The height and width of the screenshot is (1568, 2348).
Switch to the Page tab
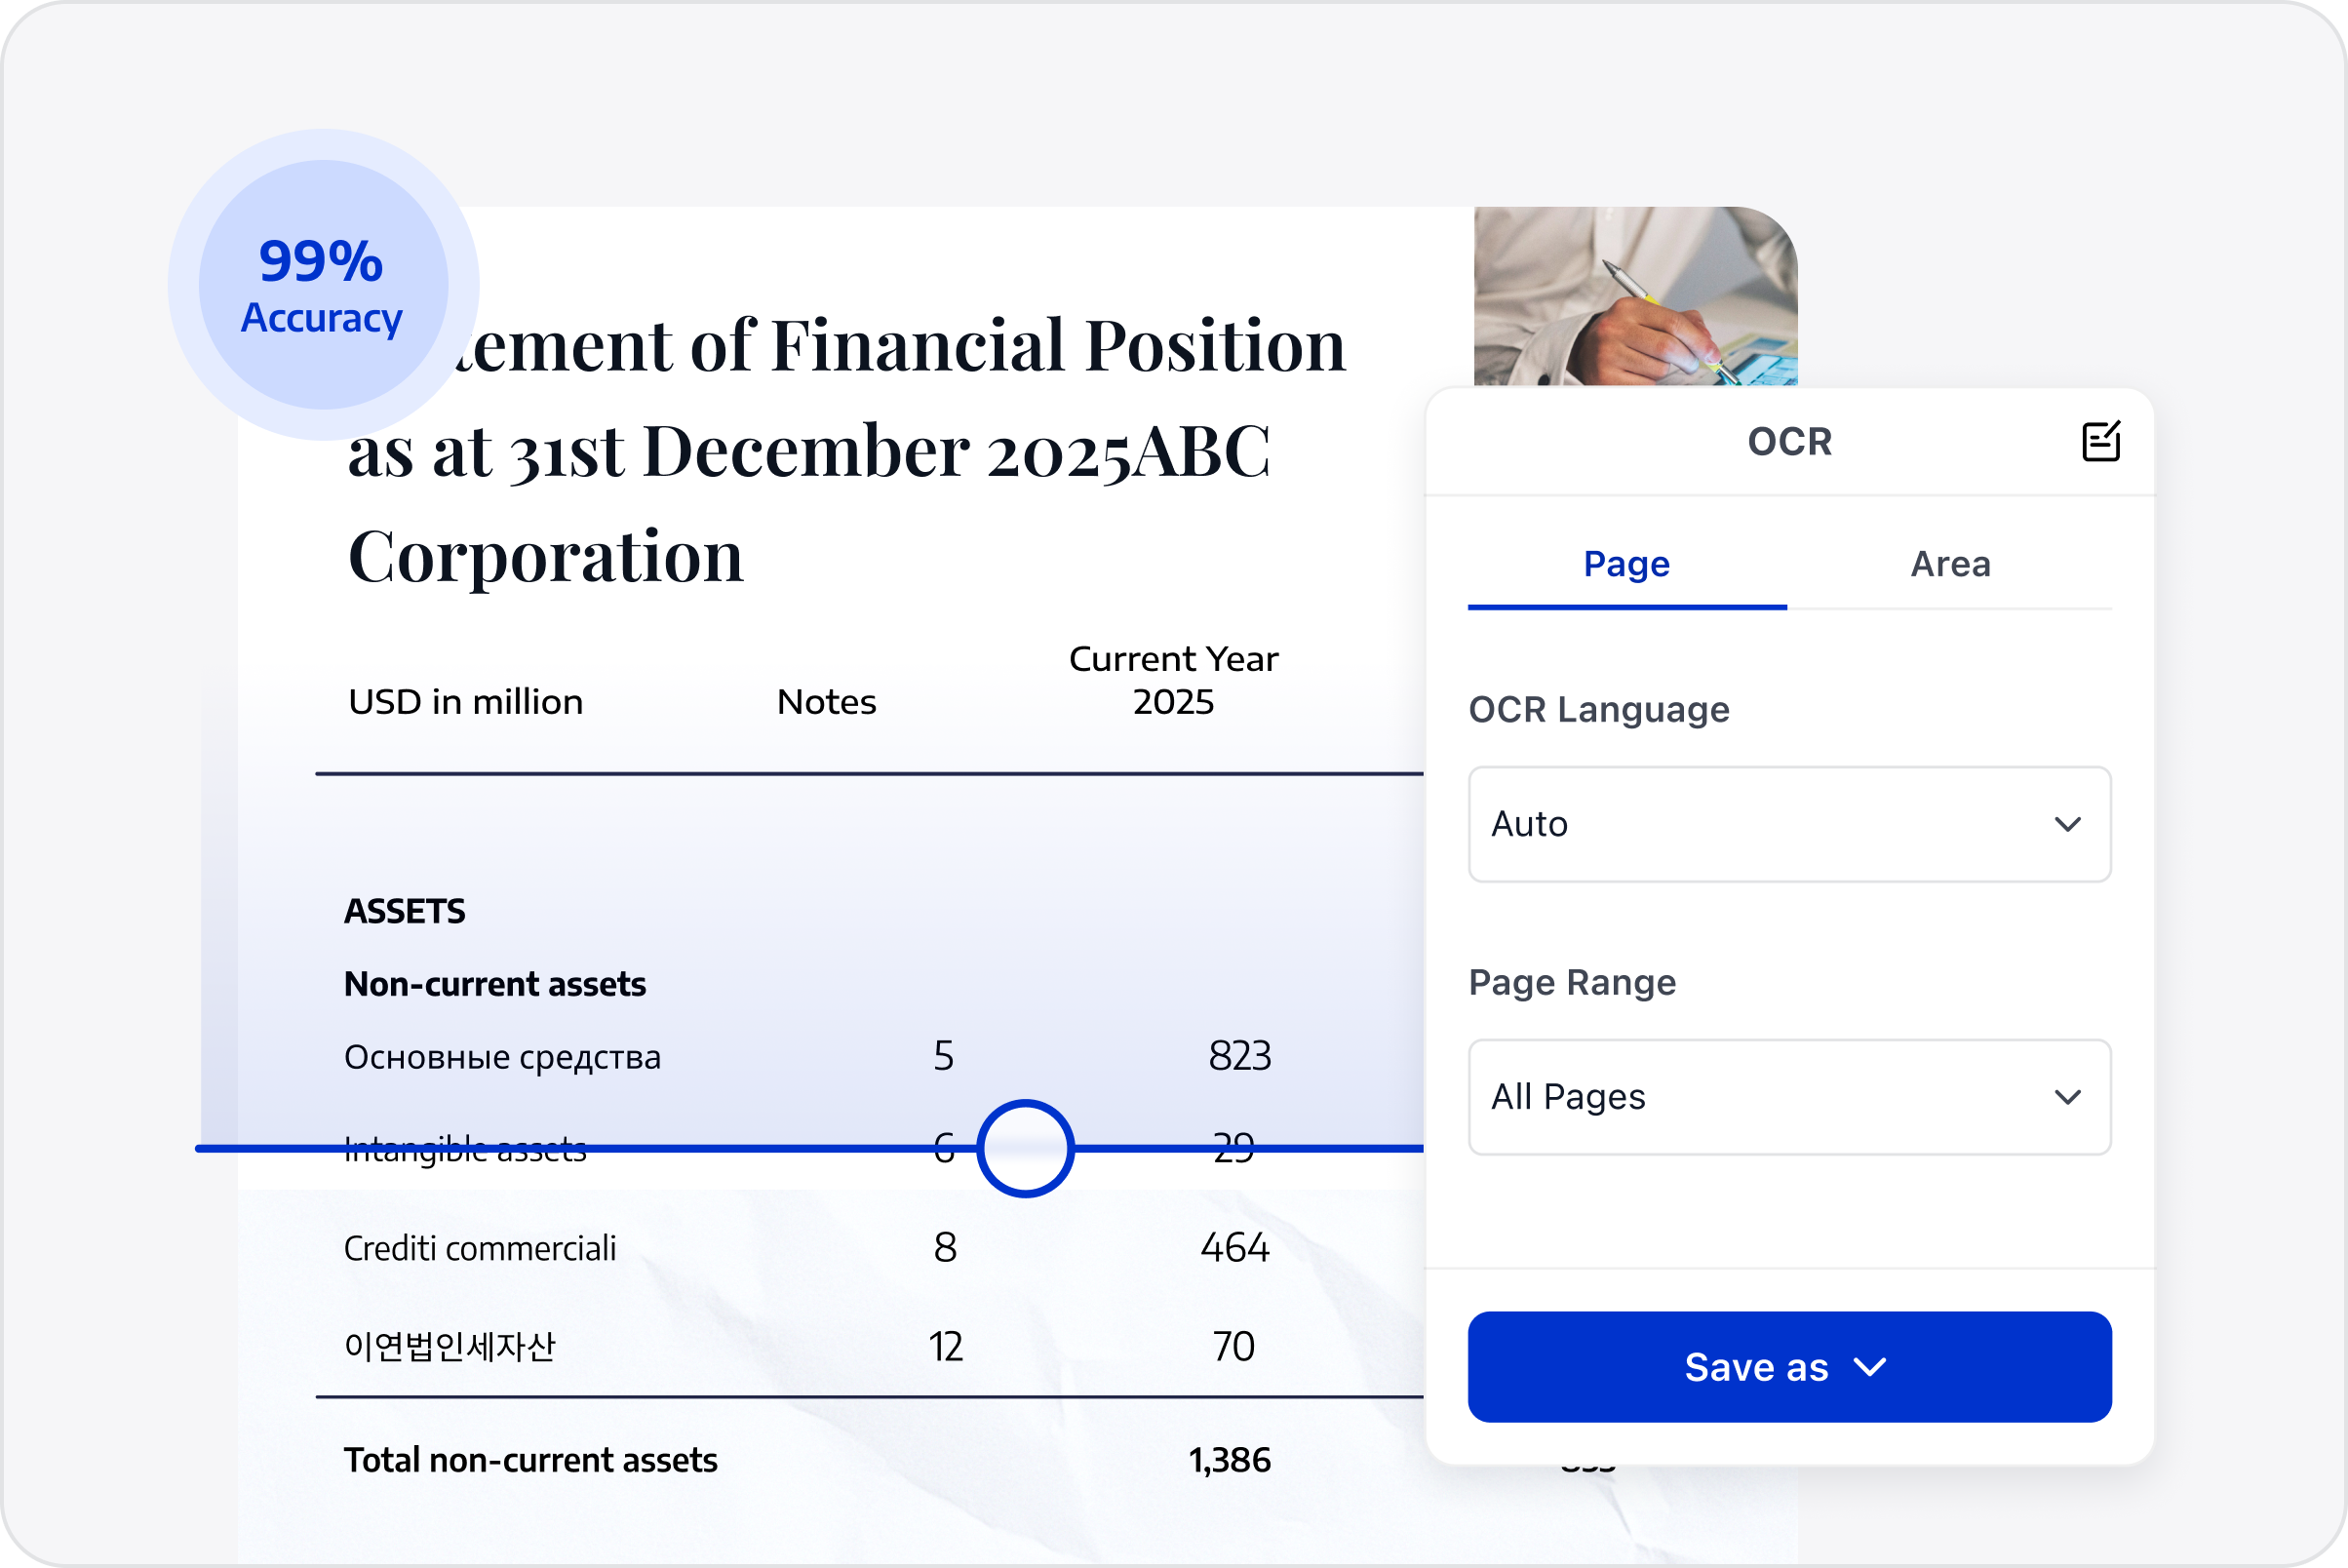[1626, 565]
